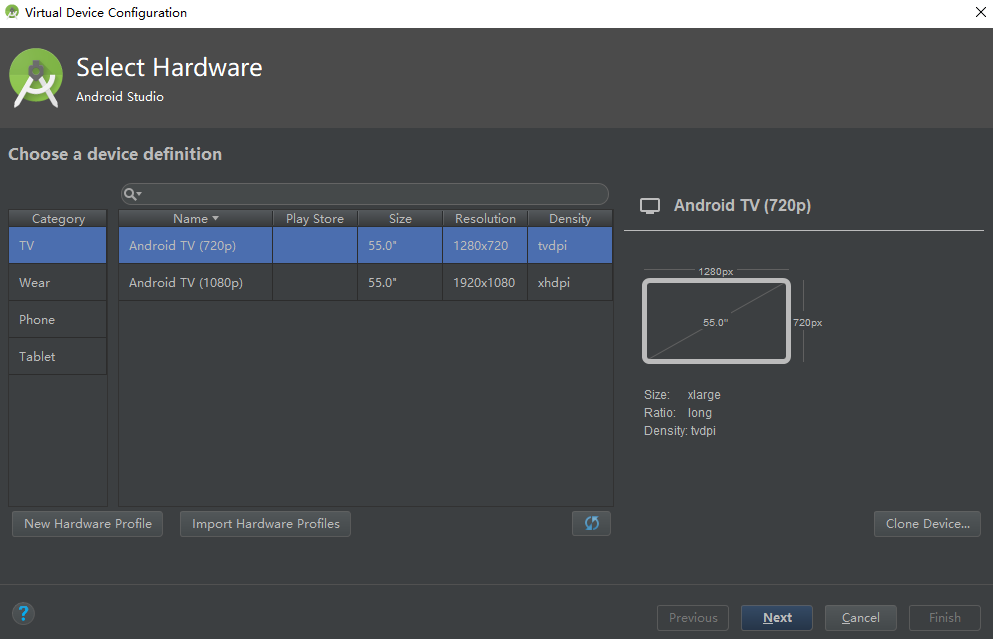Viewport: 993px width, 639px height.
Task: Close the Virtual Device Configuration window
Action: [x=980, y=12]
